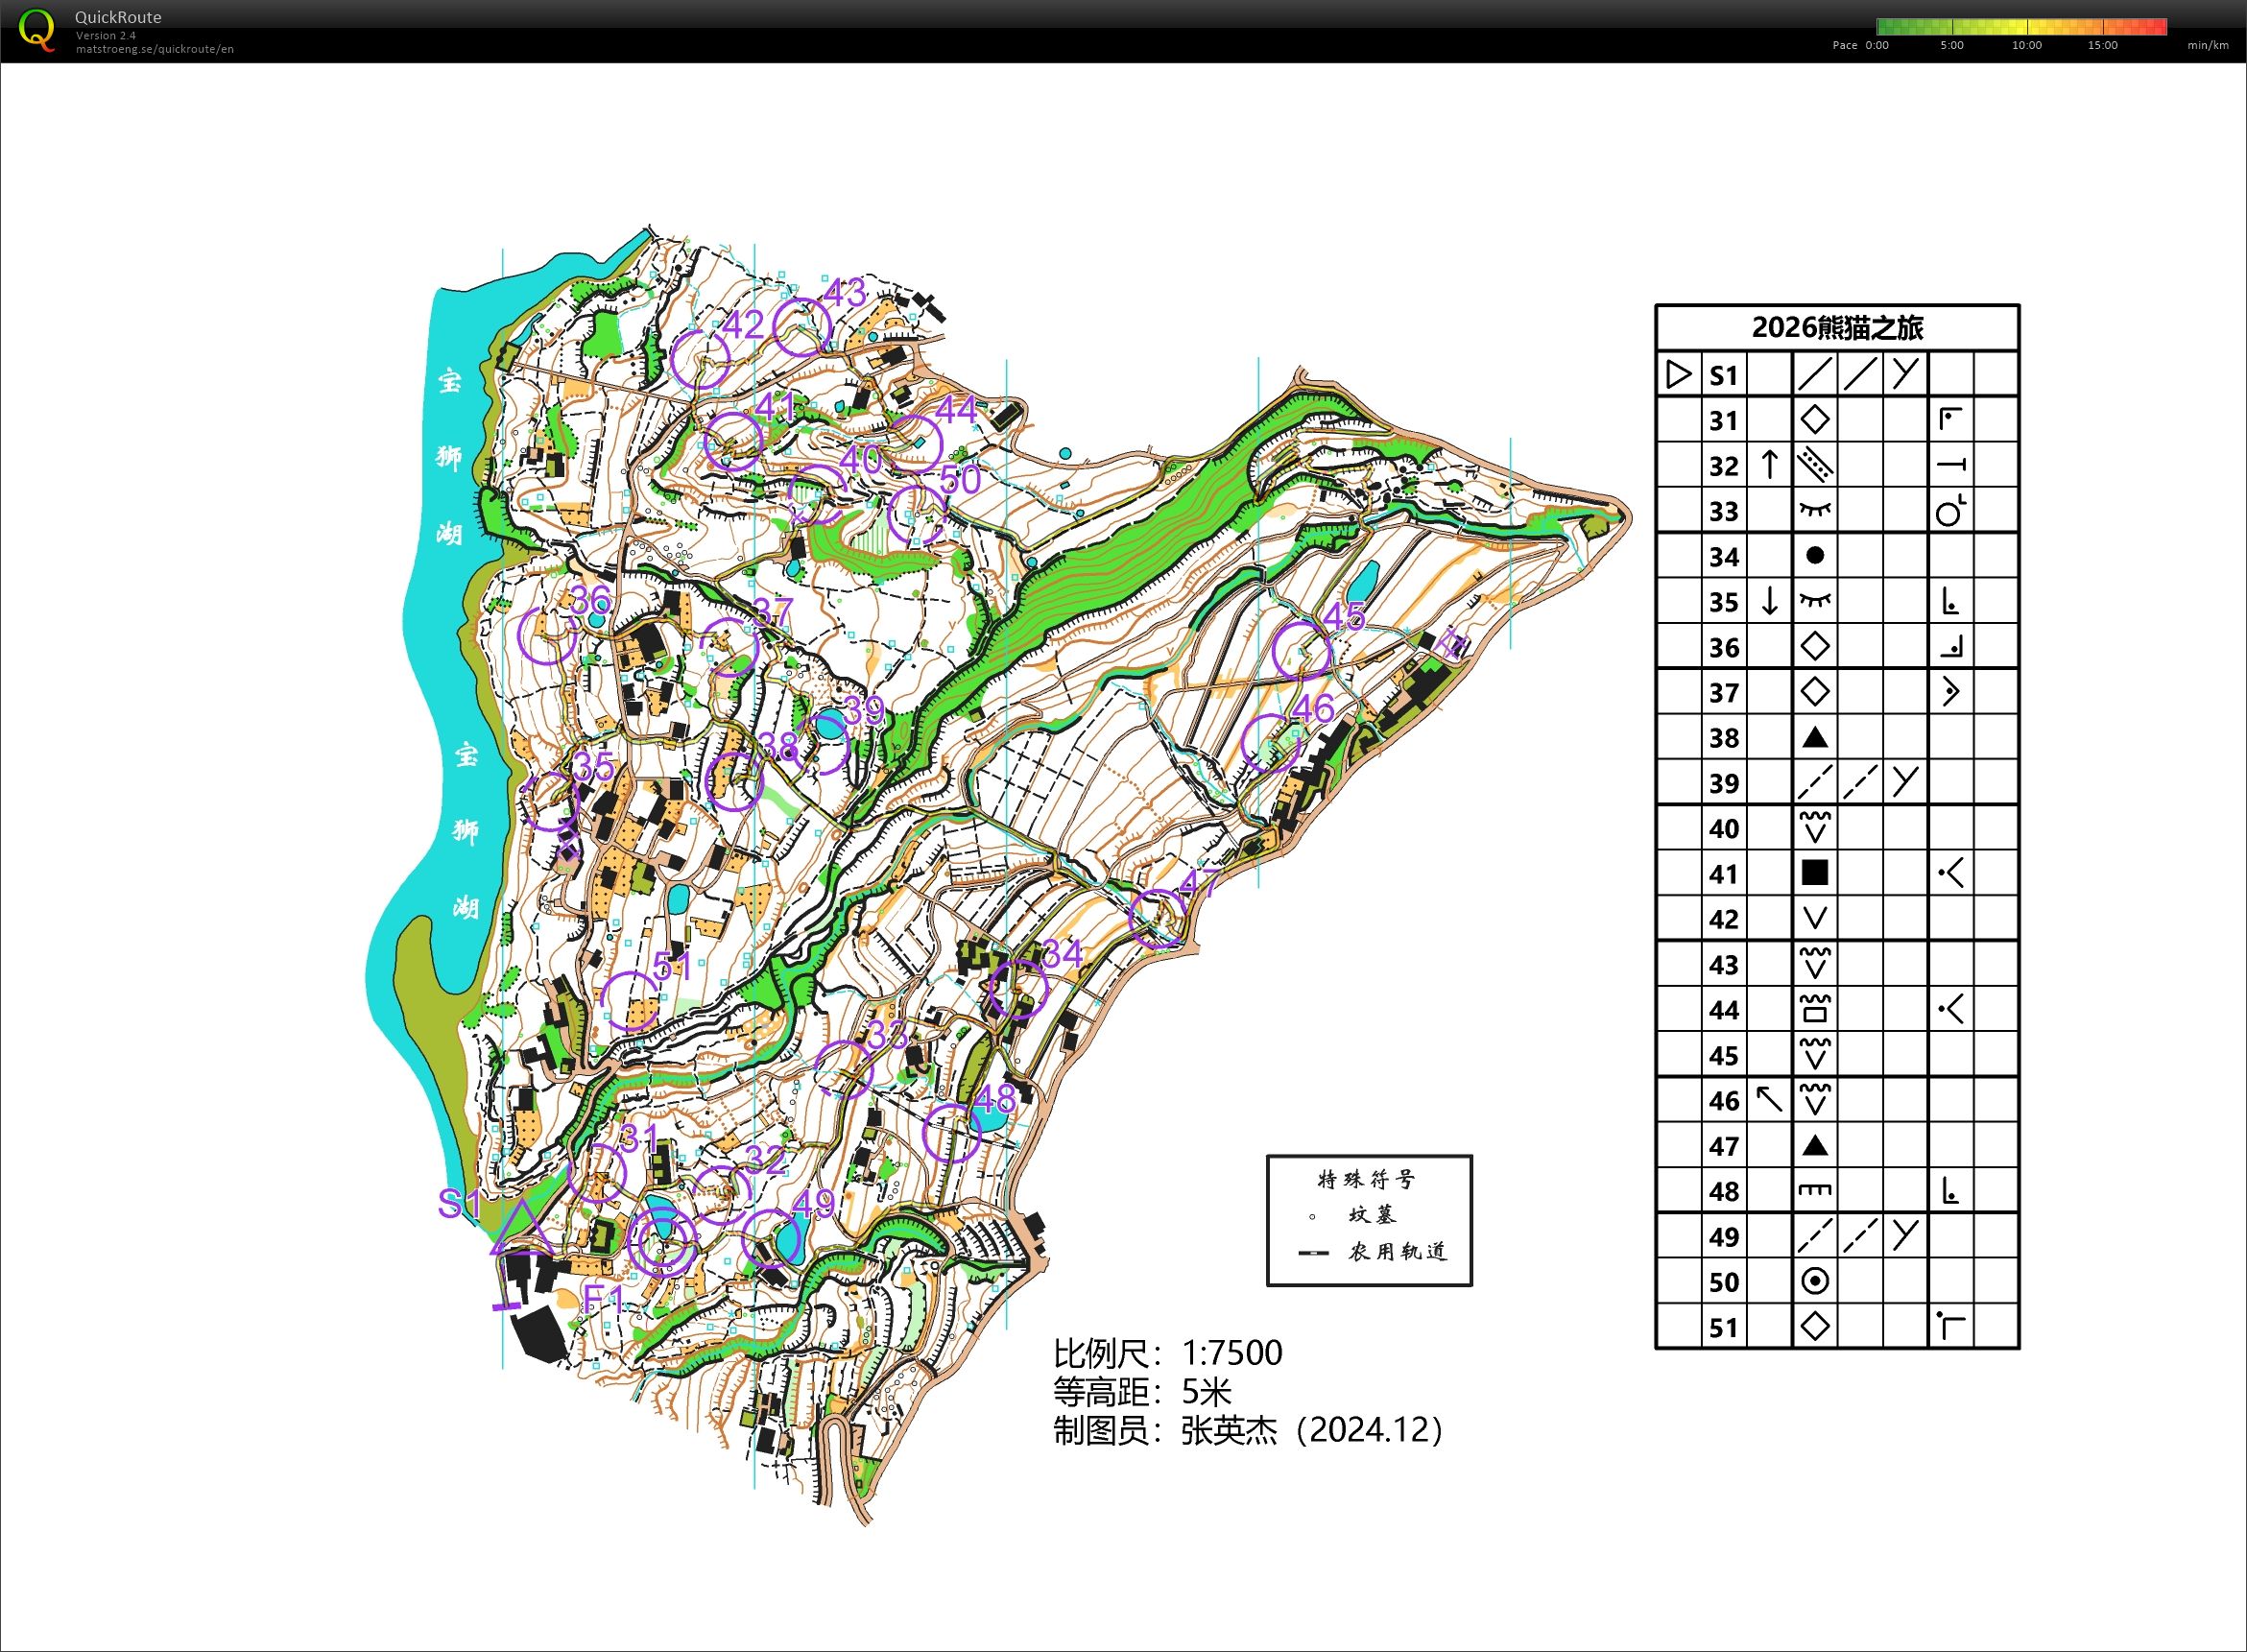Viewport: 2247px width, 1652px height.
Task: Click the black dot symbol in row 34
Action: (x=1815, y=556)
